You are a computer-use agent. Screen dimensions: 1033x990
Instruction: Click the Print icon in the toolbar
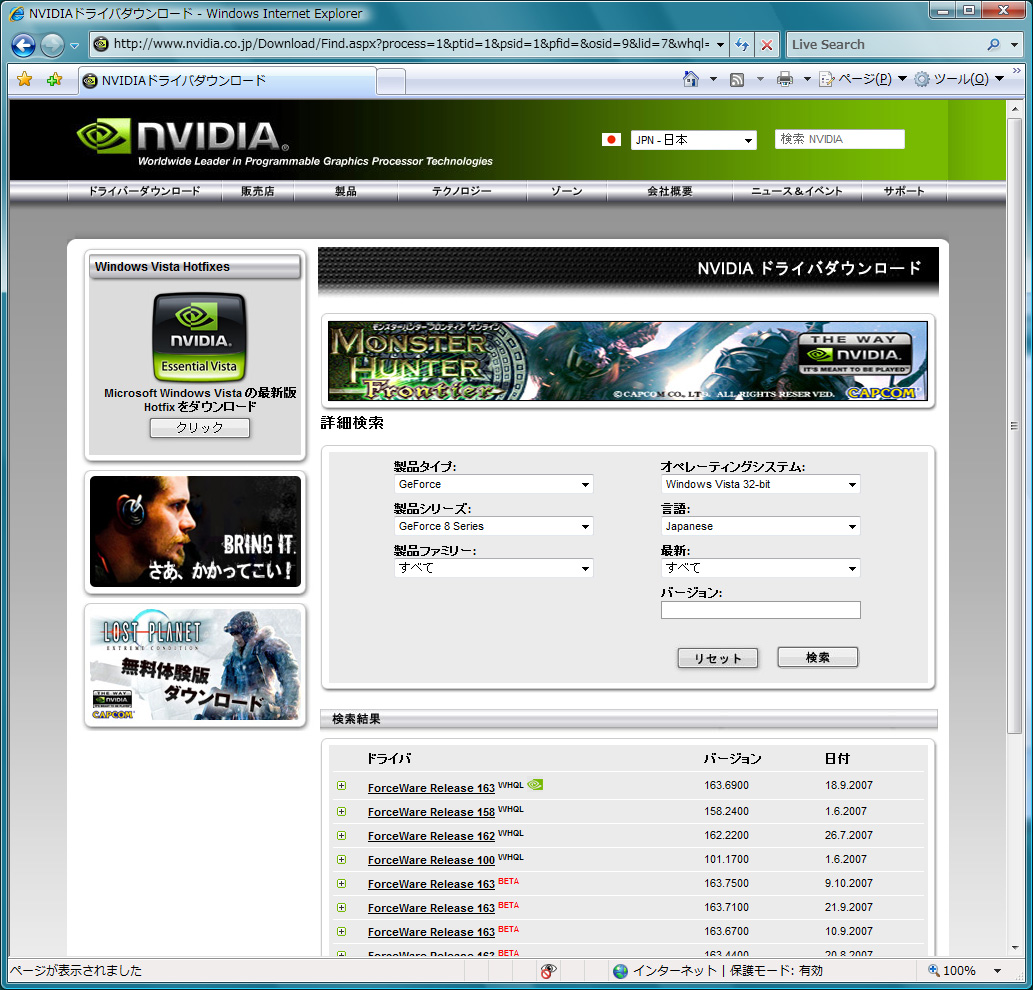tap(784, 80)
